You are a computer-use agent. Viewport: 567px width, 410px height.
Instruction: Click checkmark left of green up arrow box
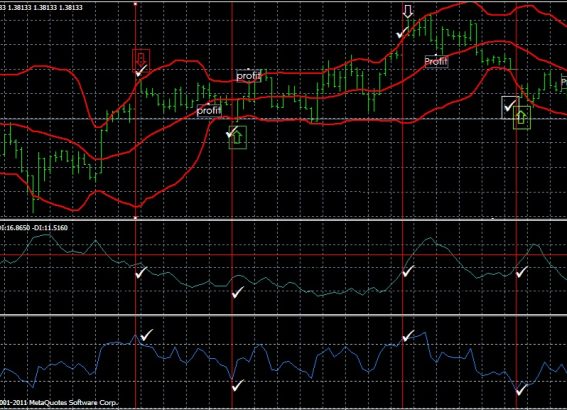[x=232, y=132]
